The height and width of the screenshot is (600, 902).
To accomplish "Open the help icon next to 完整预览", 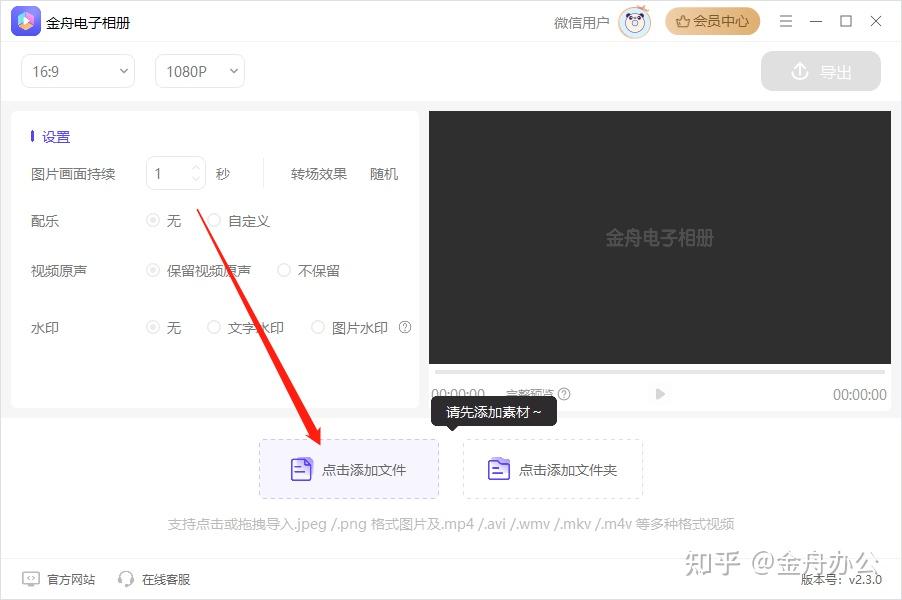I will pos(563,394).
